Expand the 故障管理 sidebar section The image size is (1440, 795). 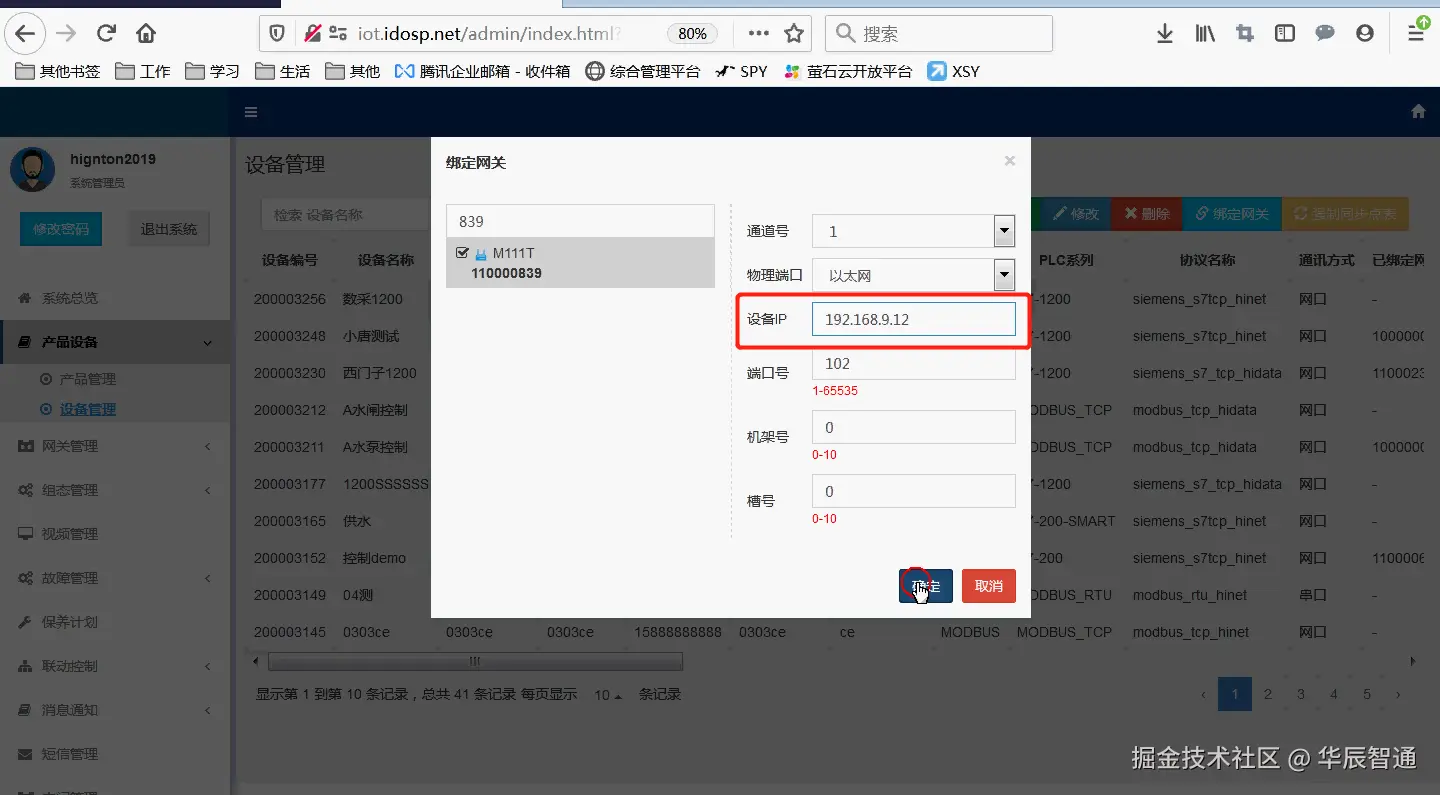(115, 578)
